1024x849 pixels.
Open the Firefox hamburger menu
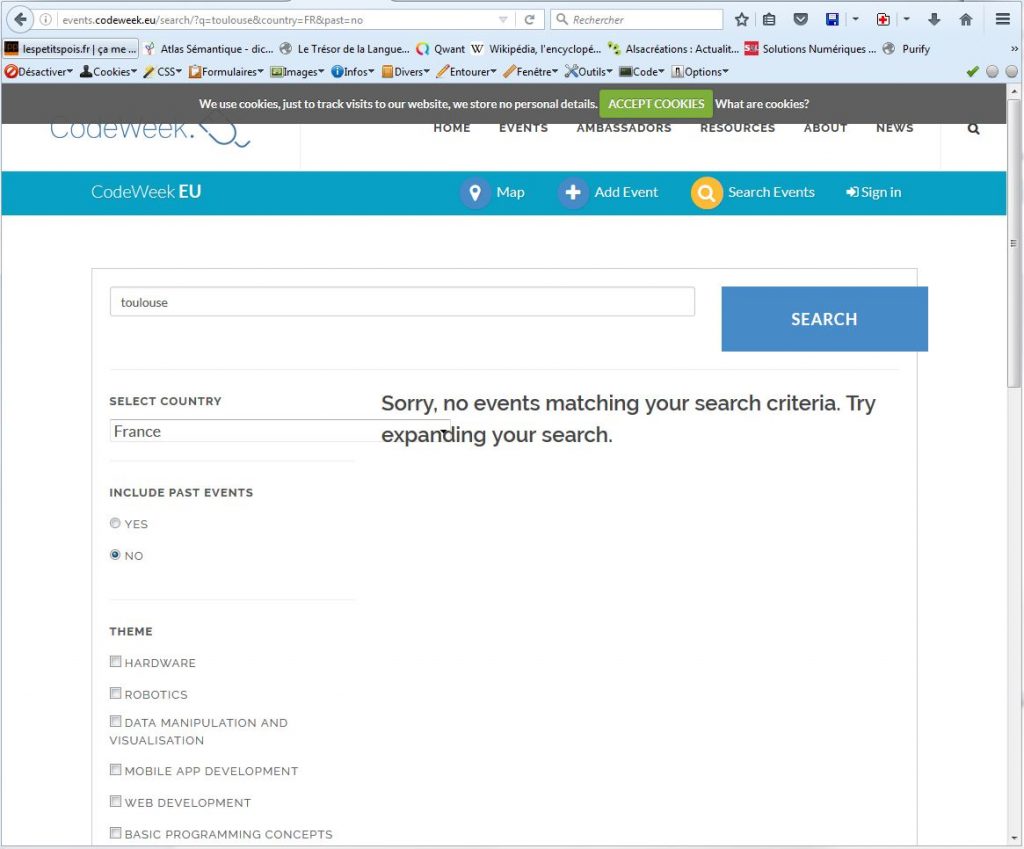[1002, 20]
